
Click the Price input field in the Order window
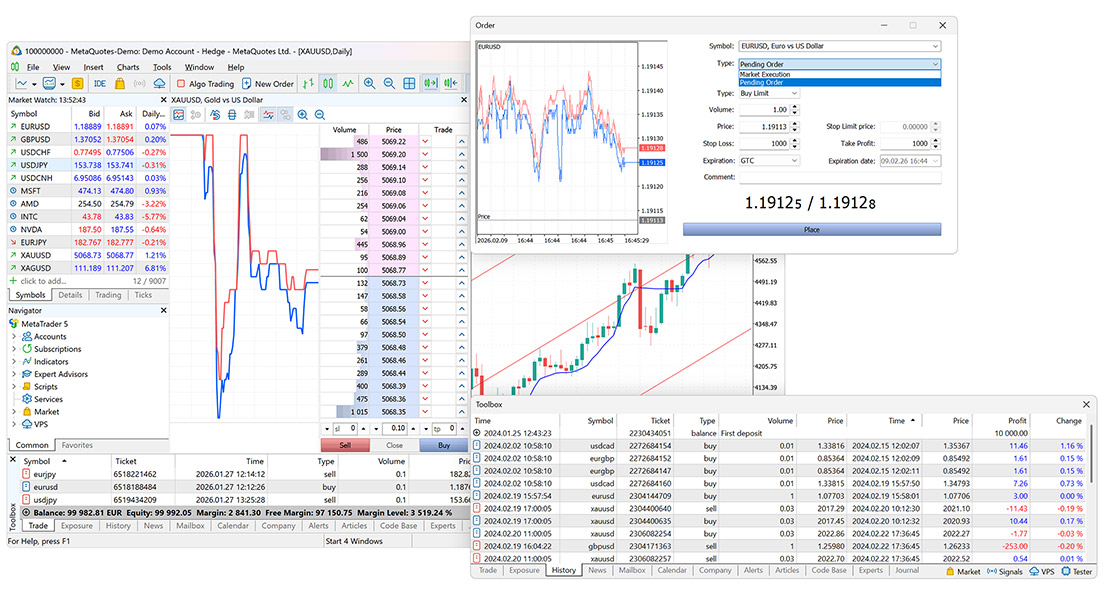tap(764, 124)
